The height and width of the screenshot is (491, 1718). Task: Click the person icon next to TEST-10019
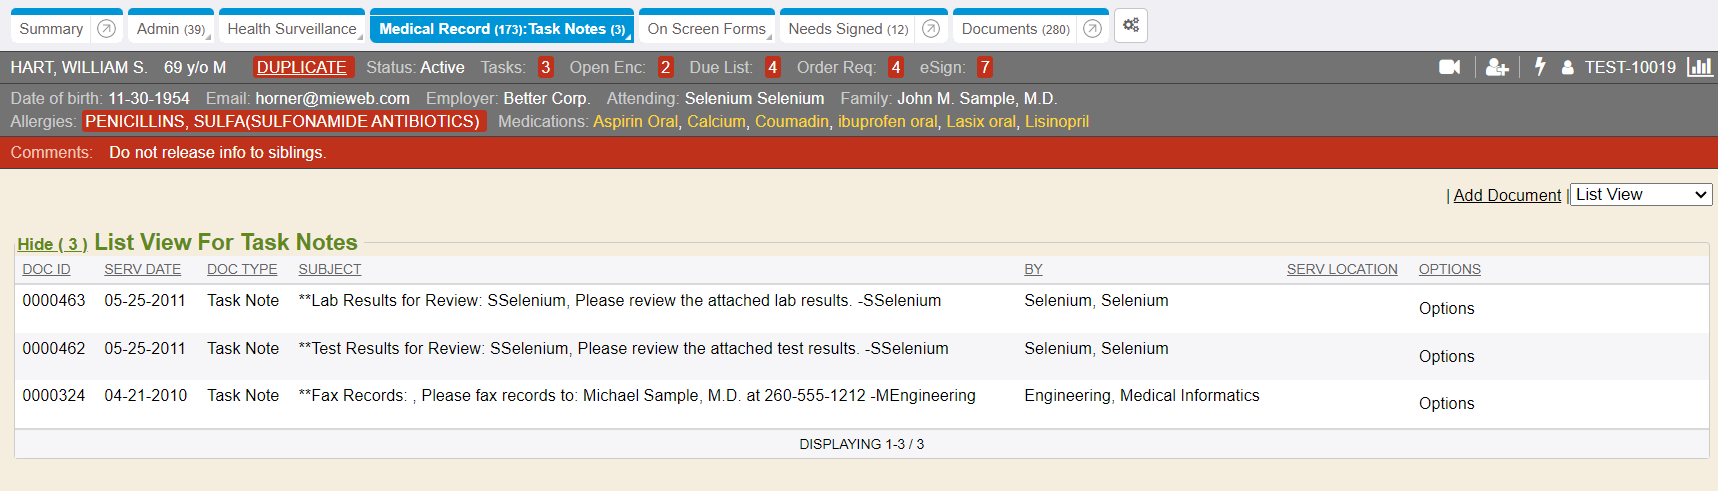click(x=1567, y=68)
